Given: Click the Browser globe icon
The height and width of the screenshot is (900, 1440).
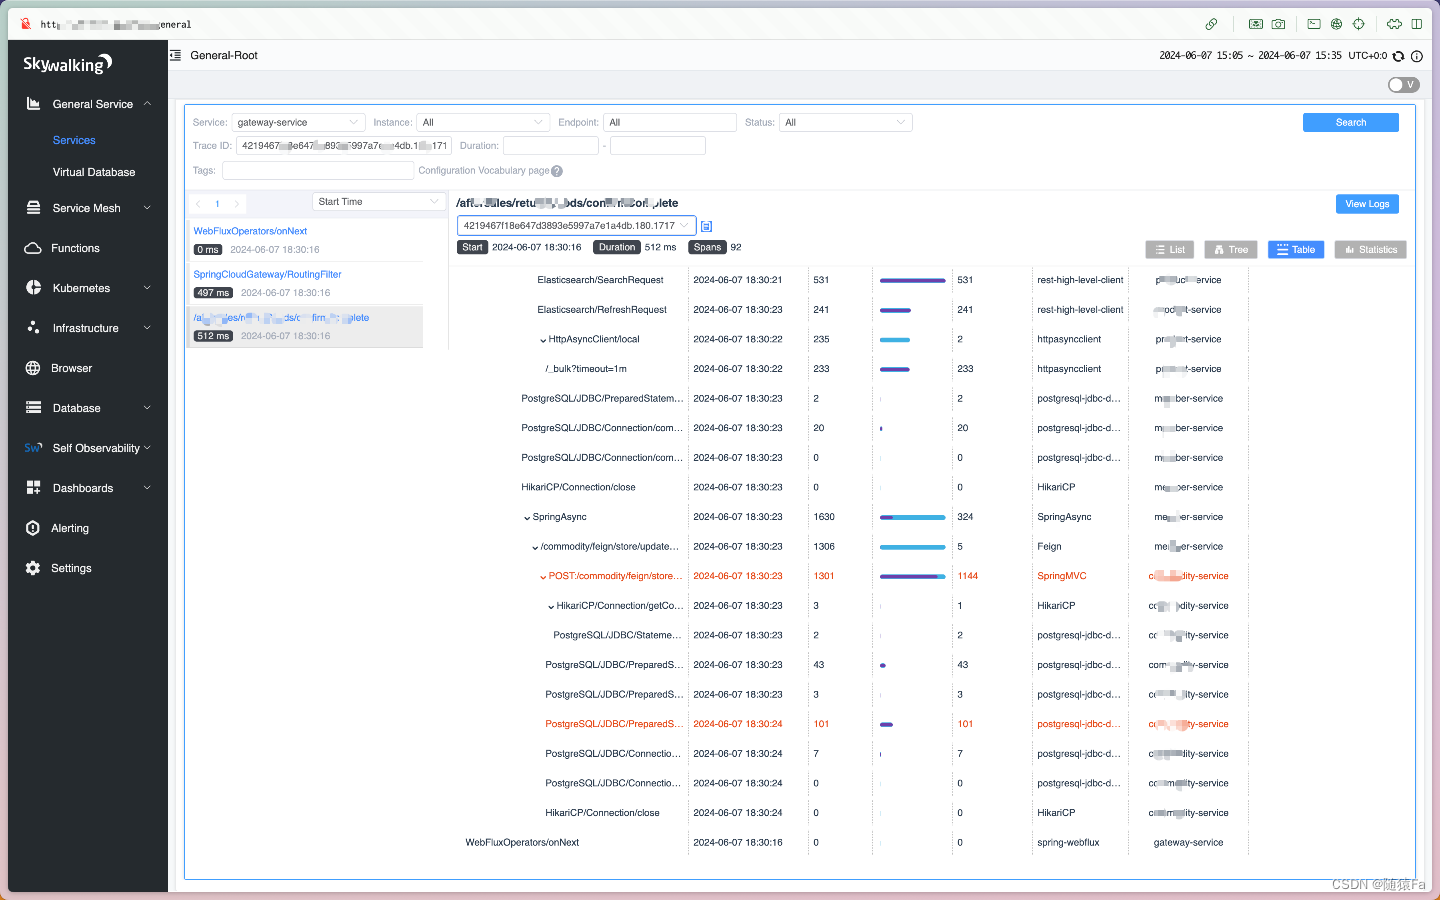Looking at the screenshot, I should 33,368.
